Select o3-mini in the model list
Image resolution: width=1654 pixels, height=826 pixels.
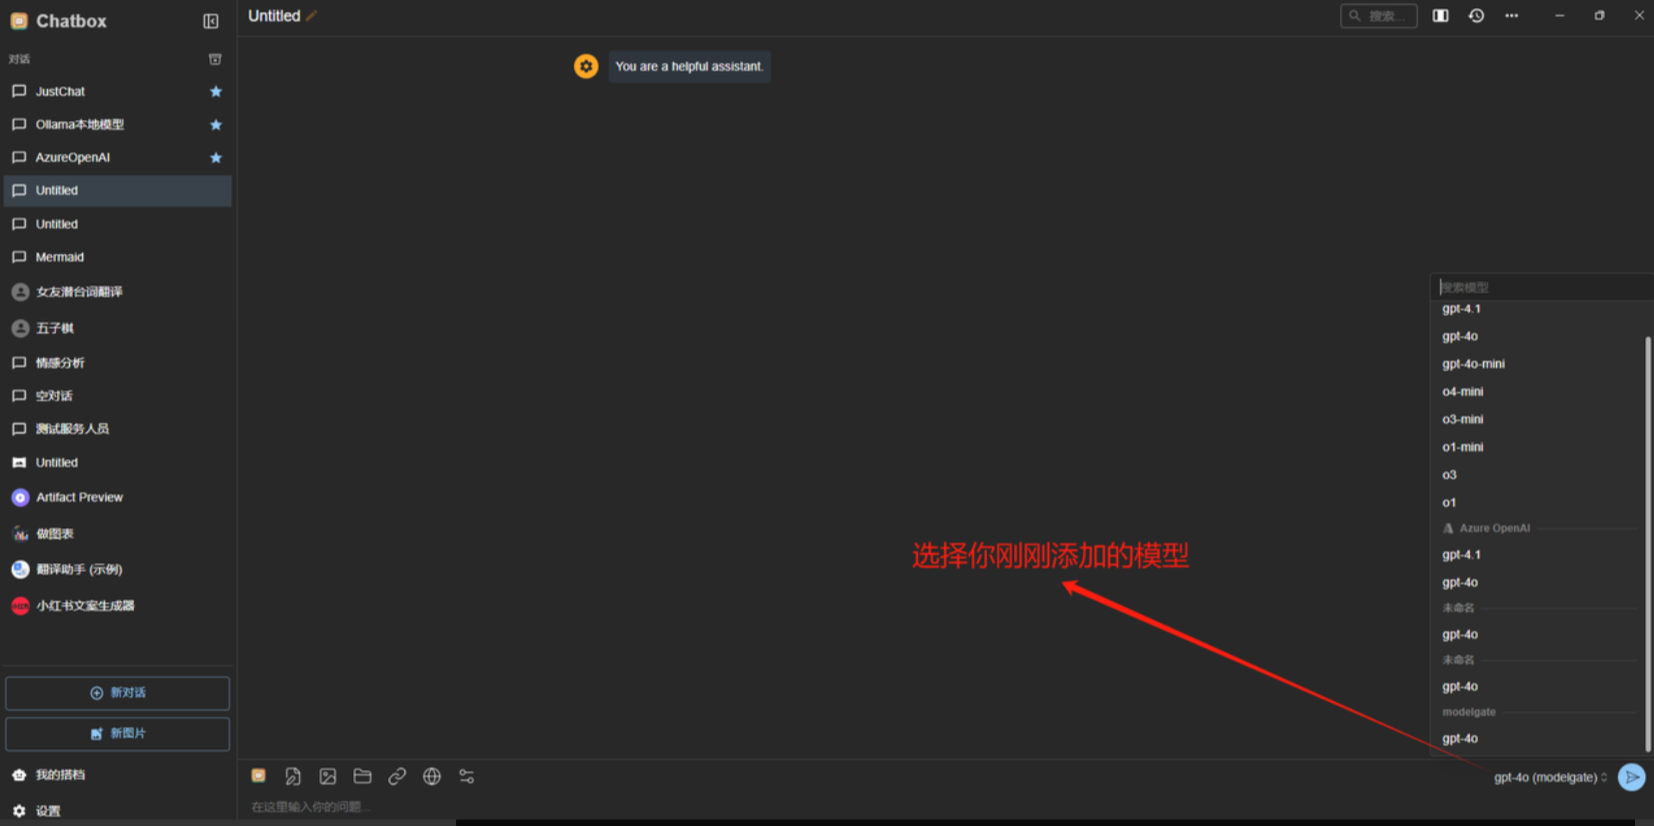tap(1462, 419)
